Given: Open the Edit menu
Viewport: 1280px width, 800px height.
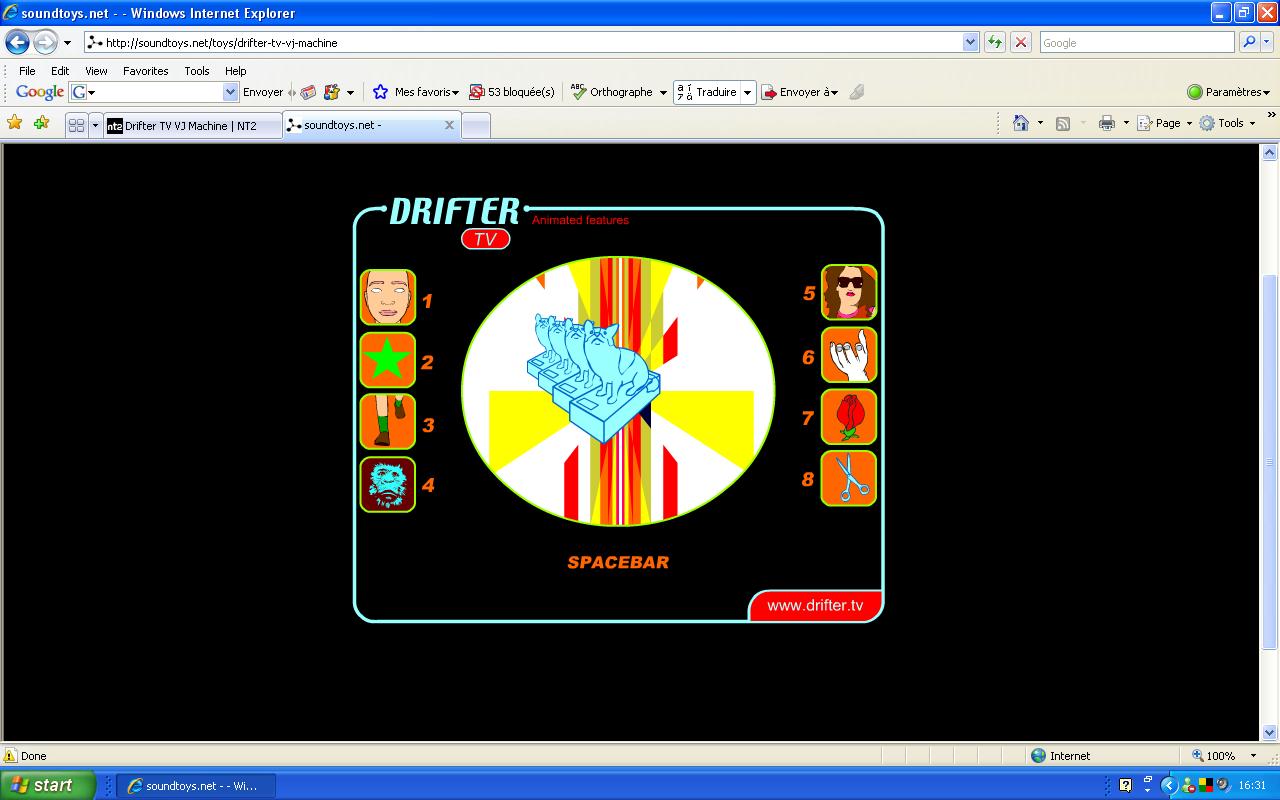Looking at the screenshot, I should 60,71.
